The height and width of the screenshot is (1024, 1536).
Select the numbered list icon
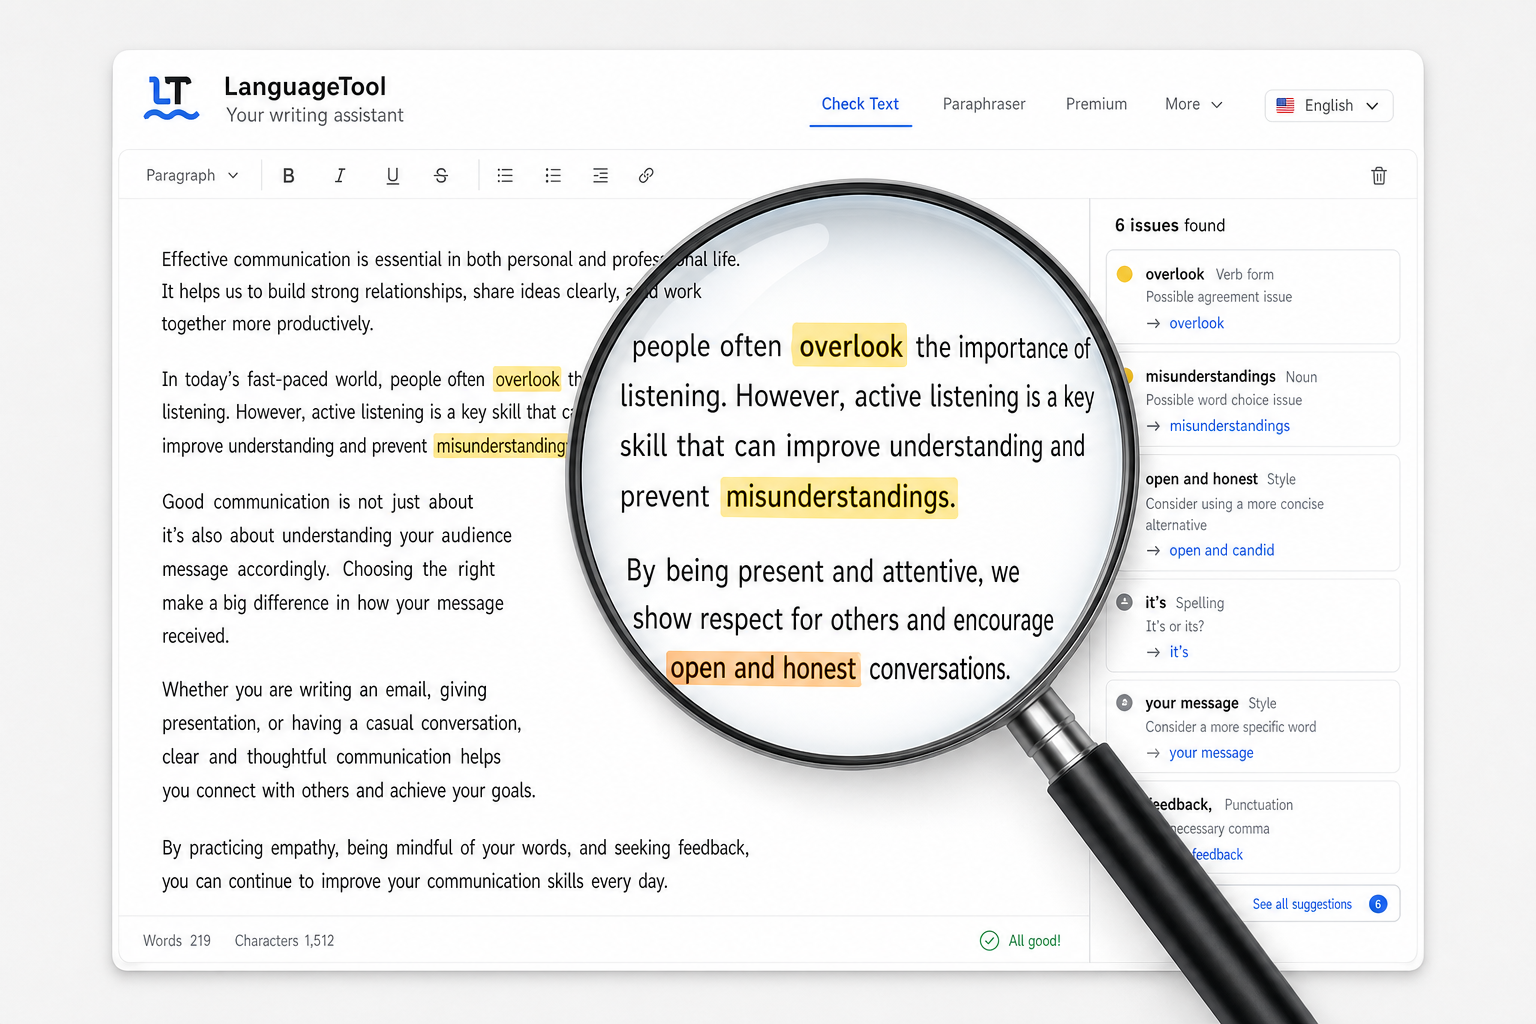click(553, 175)
